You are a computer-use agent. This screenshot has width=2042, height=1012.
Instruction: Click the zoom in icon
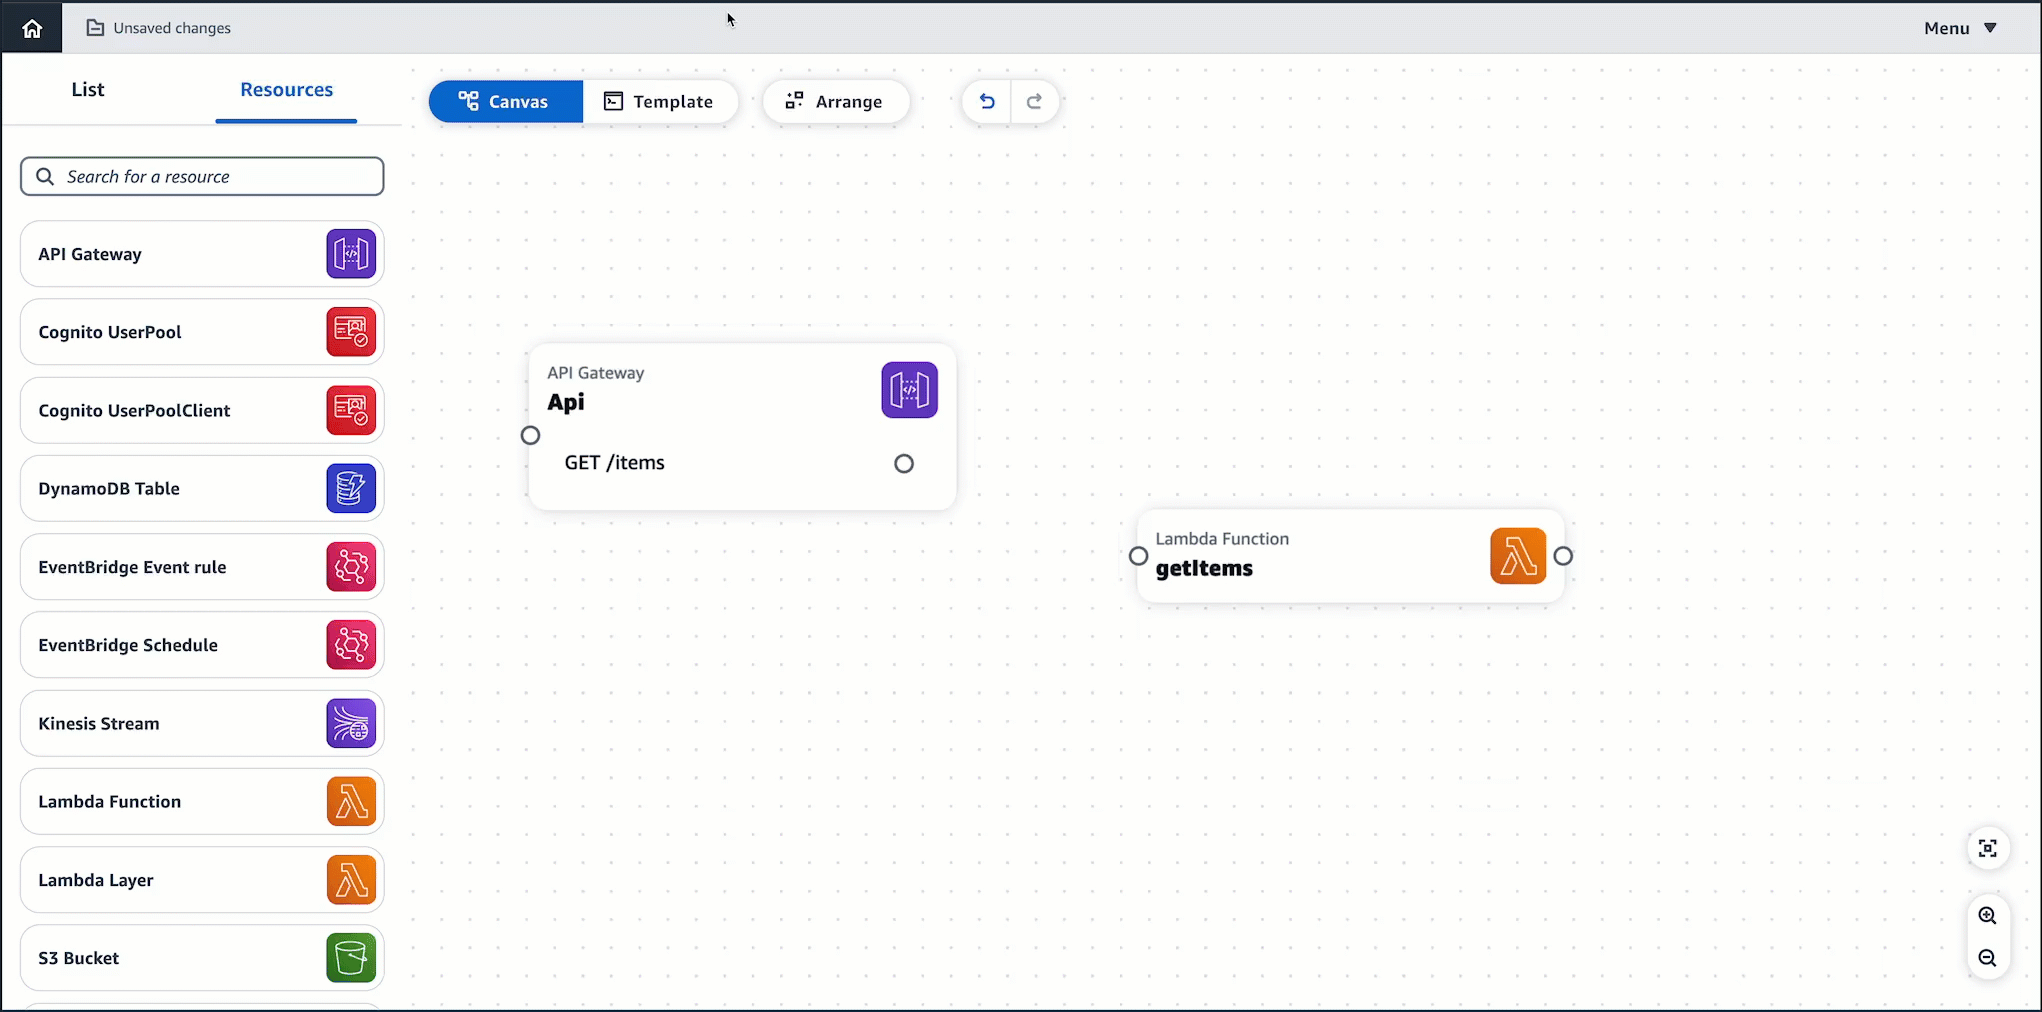pos(1988,915)
